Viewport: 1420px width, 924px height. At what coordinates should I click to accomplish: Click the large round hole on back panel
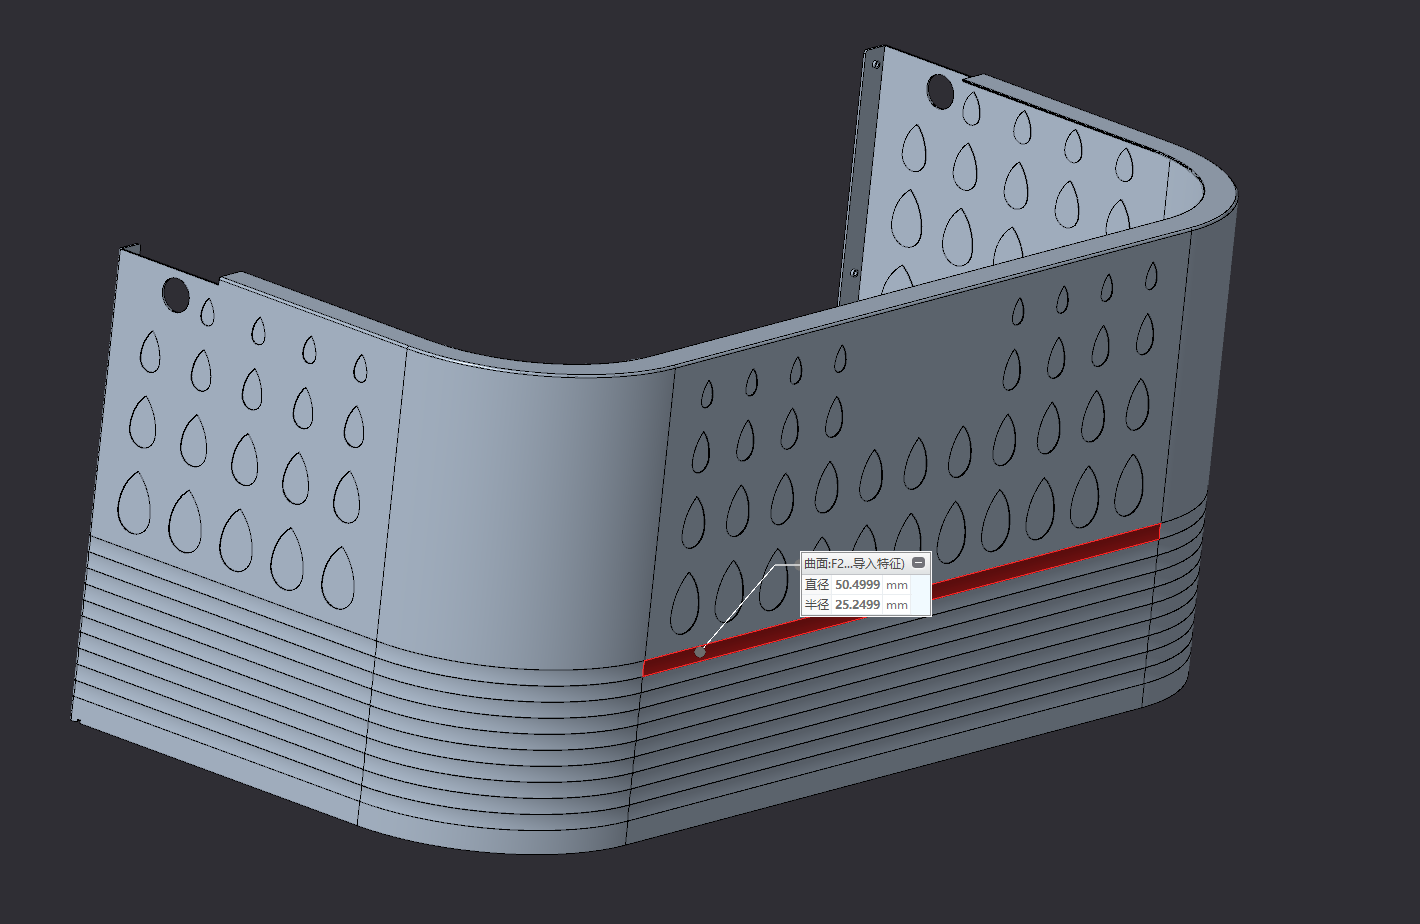(939, 90)
